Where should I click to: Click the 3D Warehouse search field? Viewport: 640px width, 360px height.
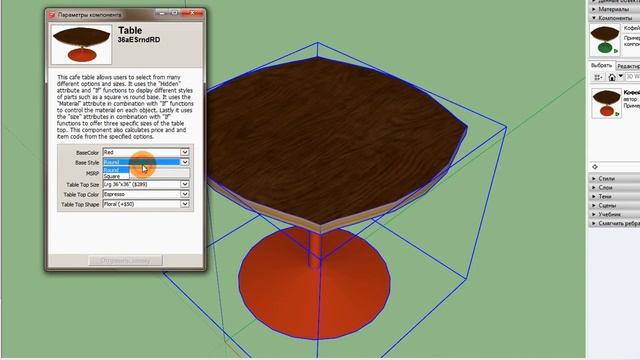click(632, 77)
